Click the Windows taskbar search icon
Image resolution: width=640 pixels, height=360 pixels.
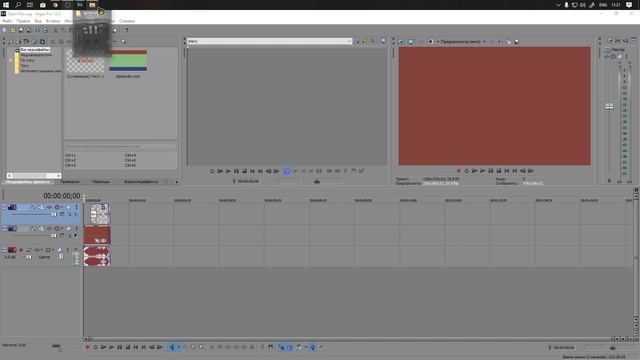point(18,5)
